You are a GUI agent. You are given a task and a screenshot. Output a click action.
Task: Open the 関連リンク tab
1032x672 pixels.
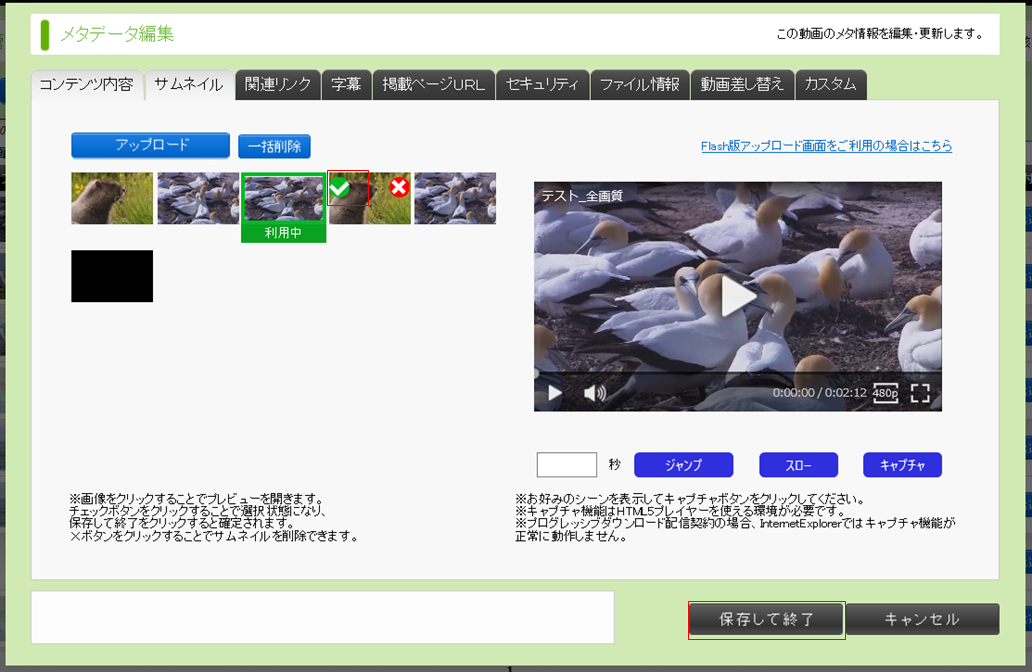(278, 85)
